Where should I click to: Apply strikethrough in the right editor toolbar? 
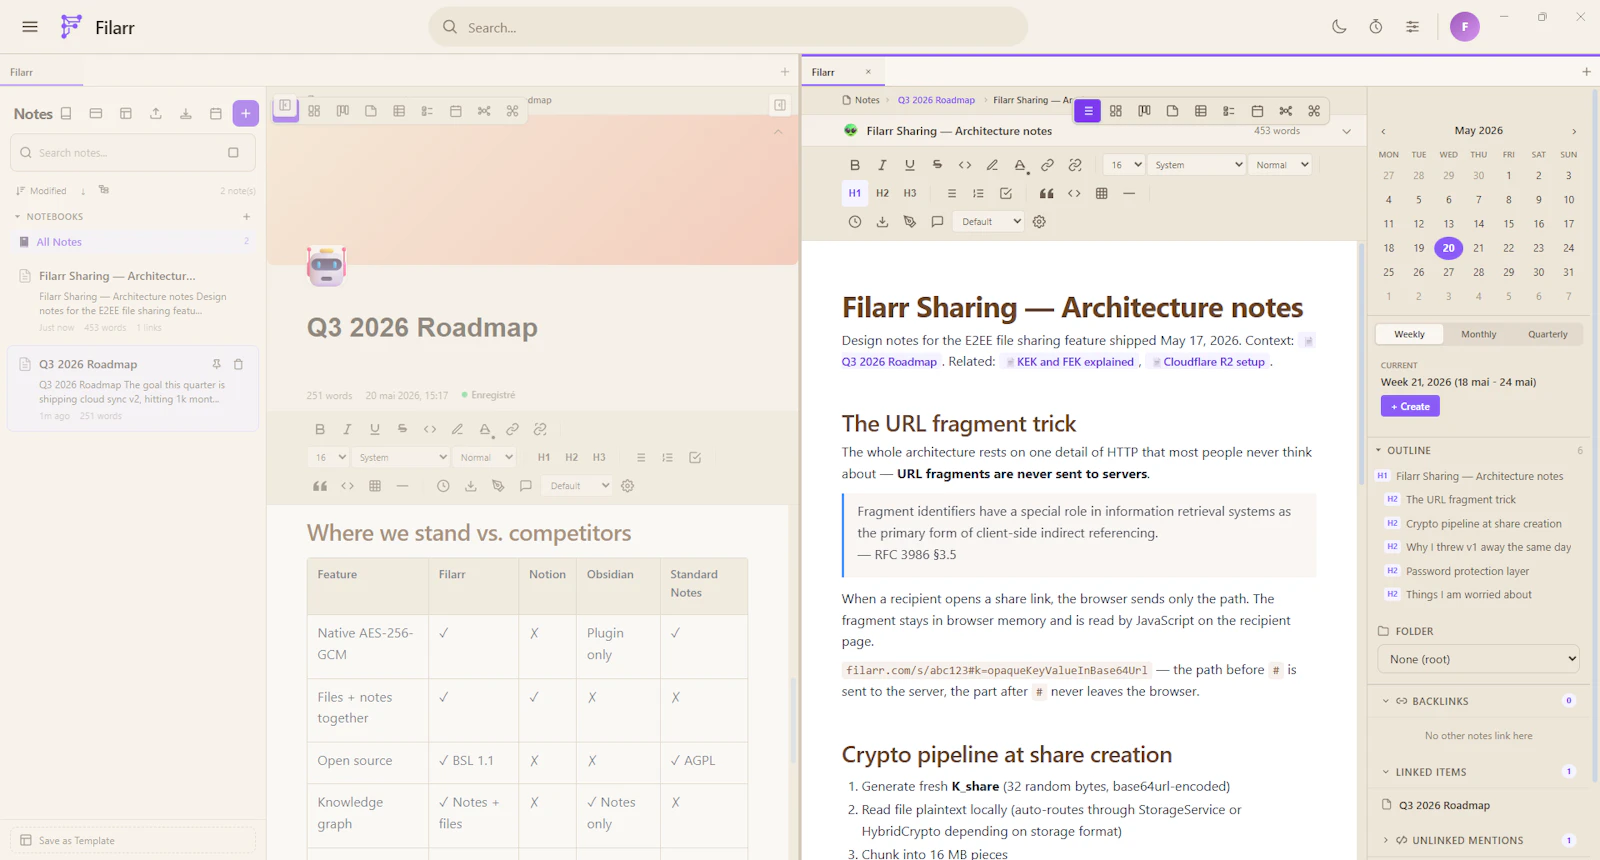click(937, 165)
